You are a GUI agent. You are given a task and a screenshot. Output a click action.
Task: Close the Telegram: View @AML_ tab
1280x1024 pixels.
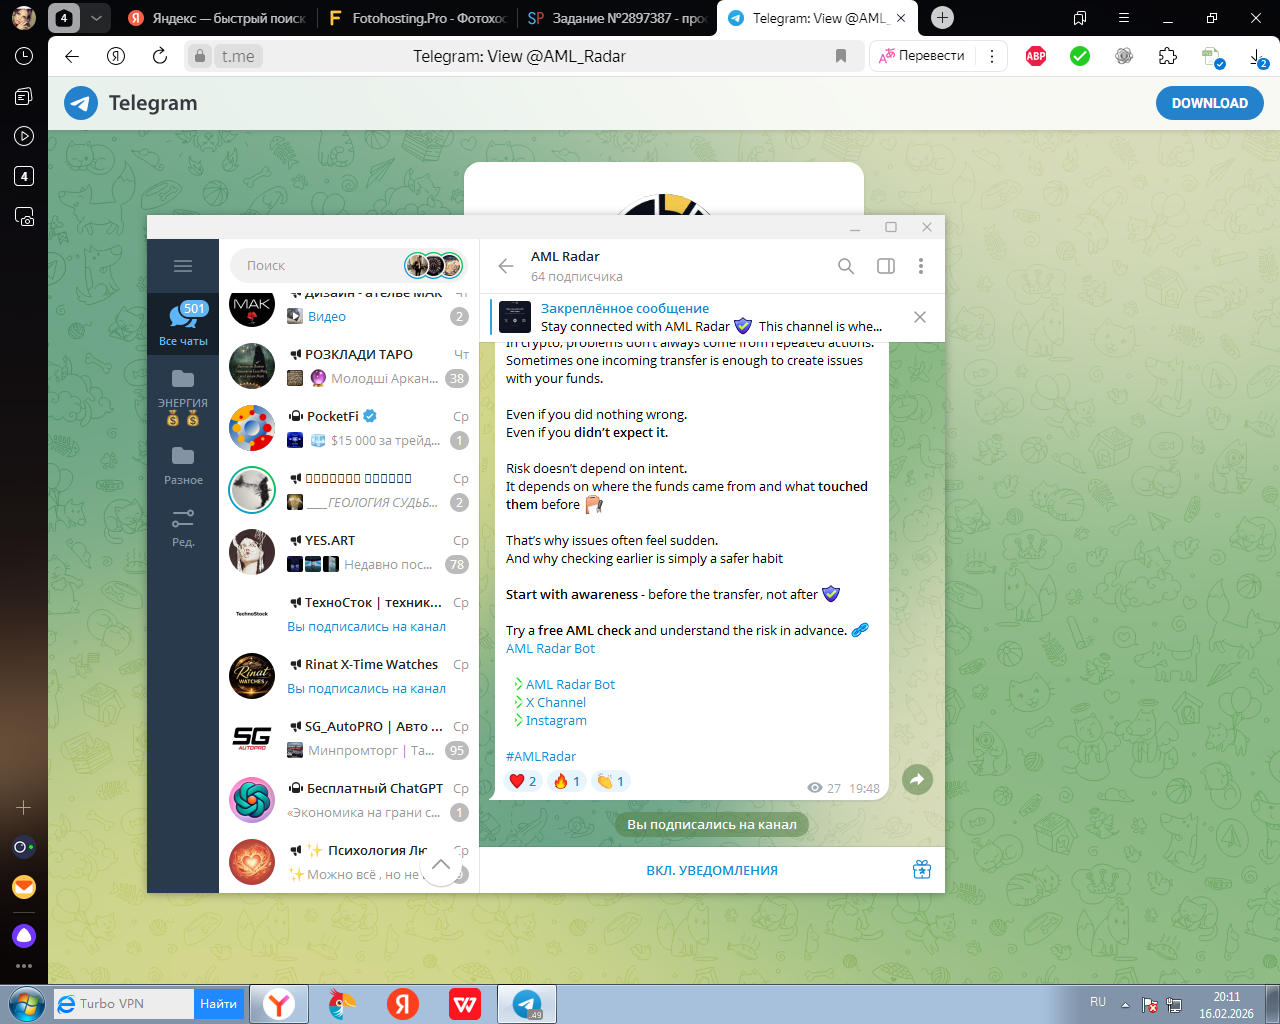pos(901,18)
